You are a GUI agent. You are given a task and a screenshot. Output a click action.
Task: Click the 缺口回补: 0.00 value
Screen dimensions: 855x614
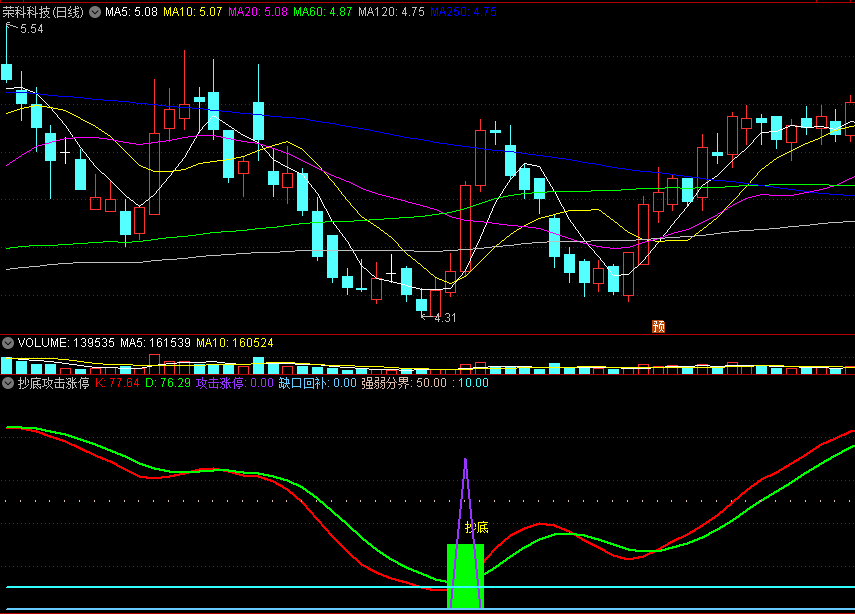click(317, 383)
